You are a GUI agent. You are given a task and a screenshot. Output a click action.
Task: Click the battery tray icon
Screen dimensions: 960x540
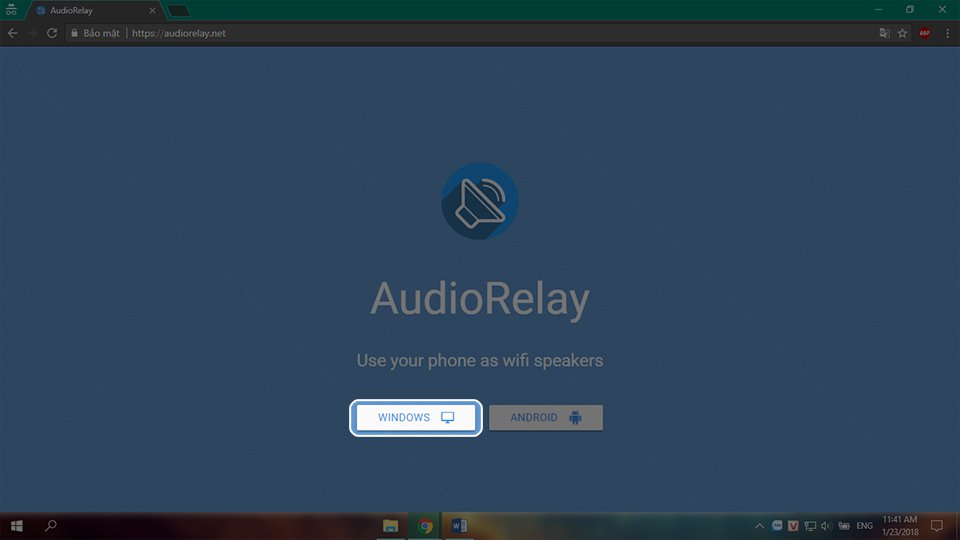[844, 526]
